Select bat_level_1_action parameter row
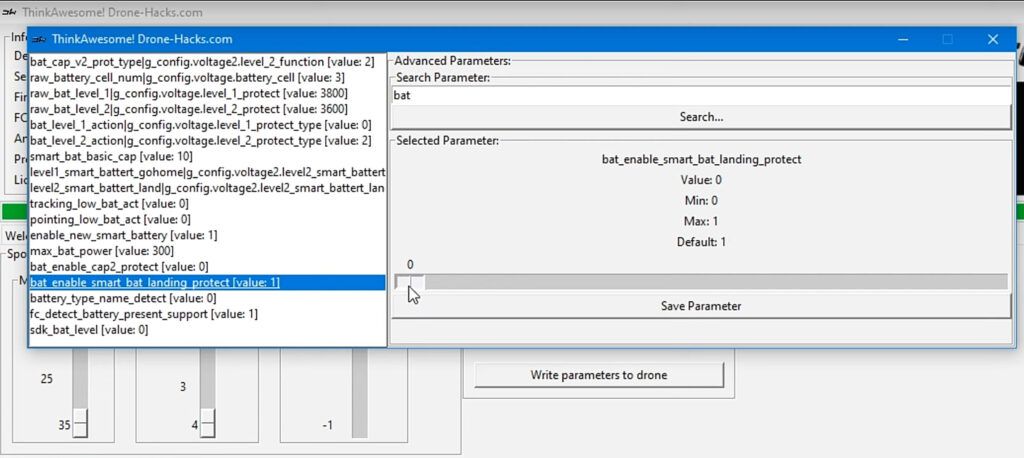The width and height of the screenshot is (1024, 458). coord(207,125)
